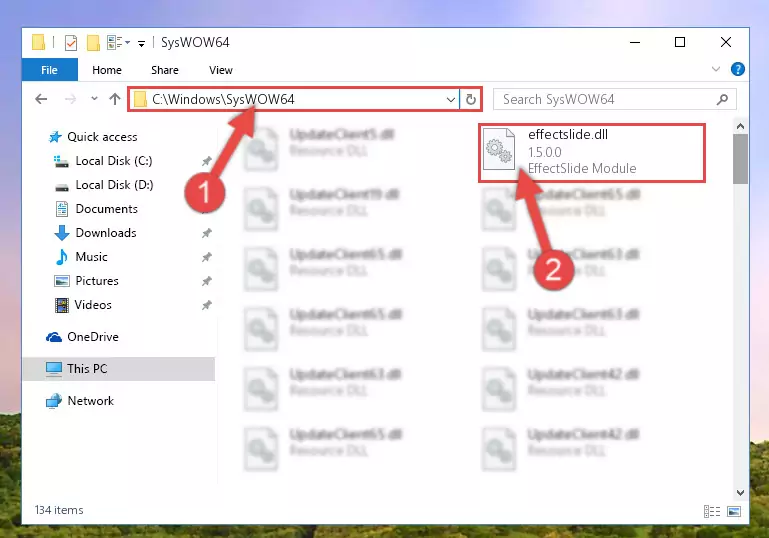Click the EffectSlide Module description text

click(x=582, y=169)
